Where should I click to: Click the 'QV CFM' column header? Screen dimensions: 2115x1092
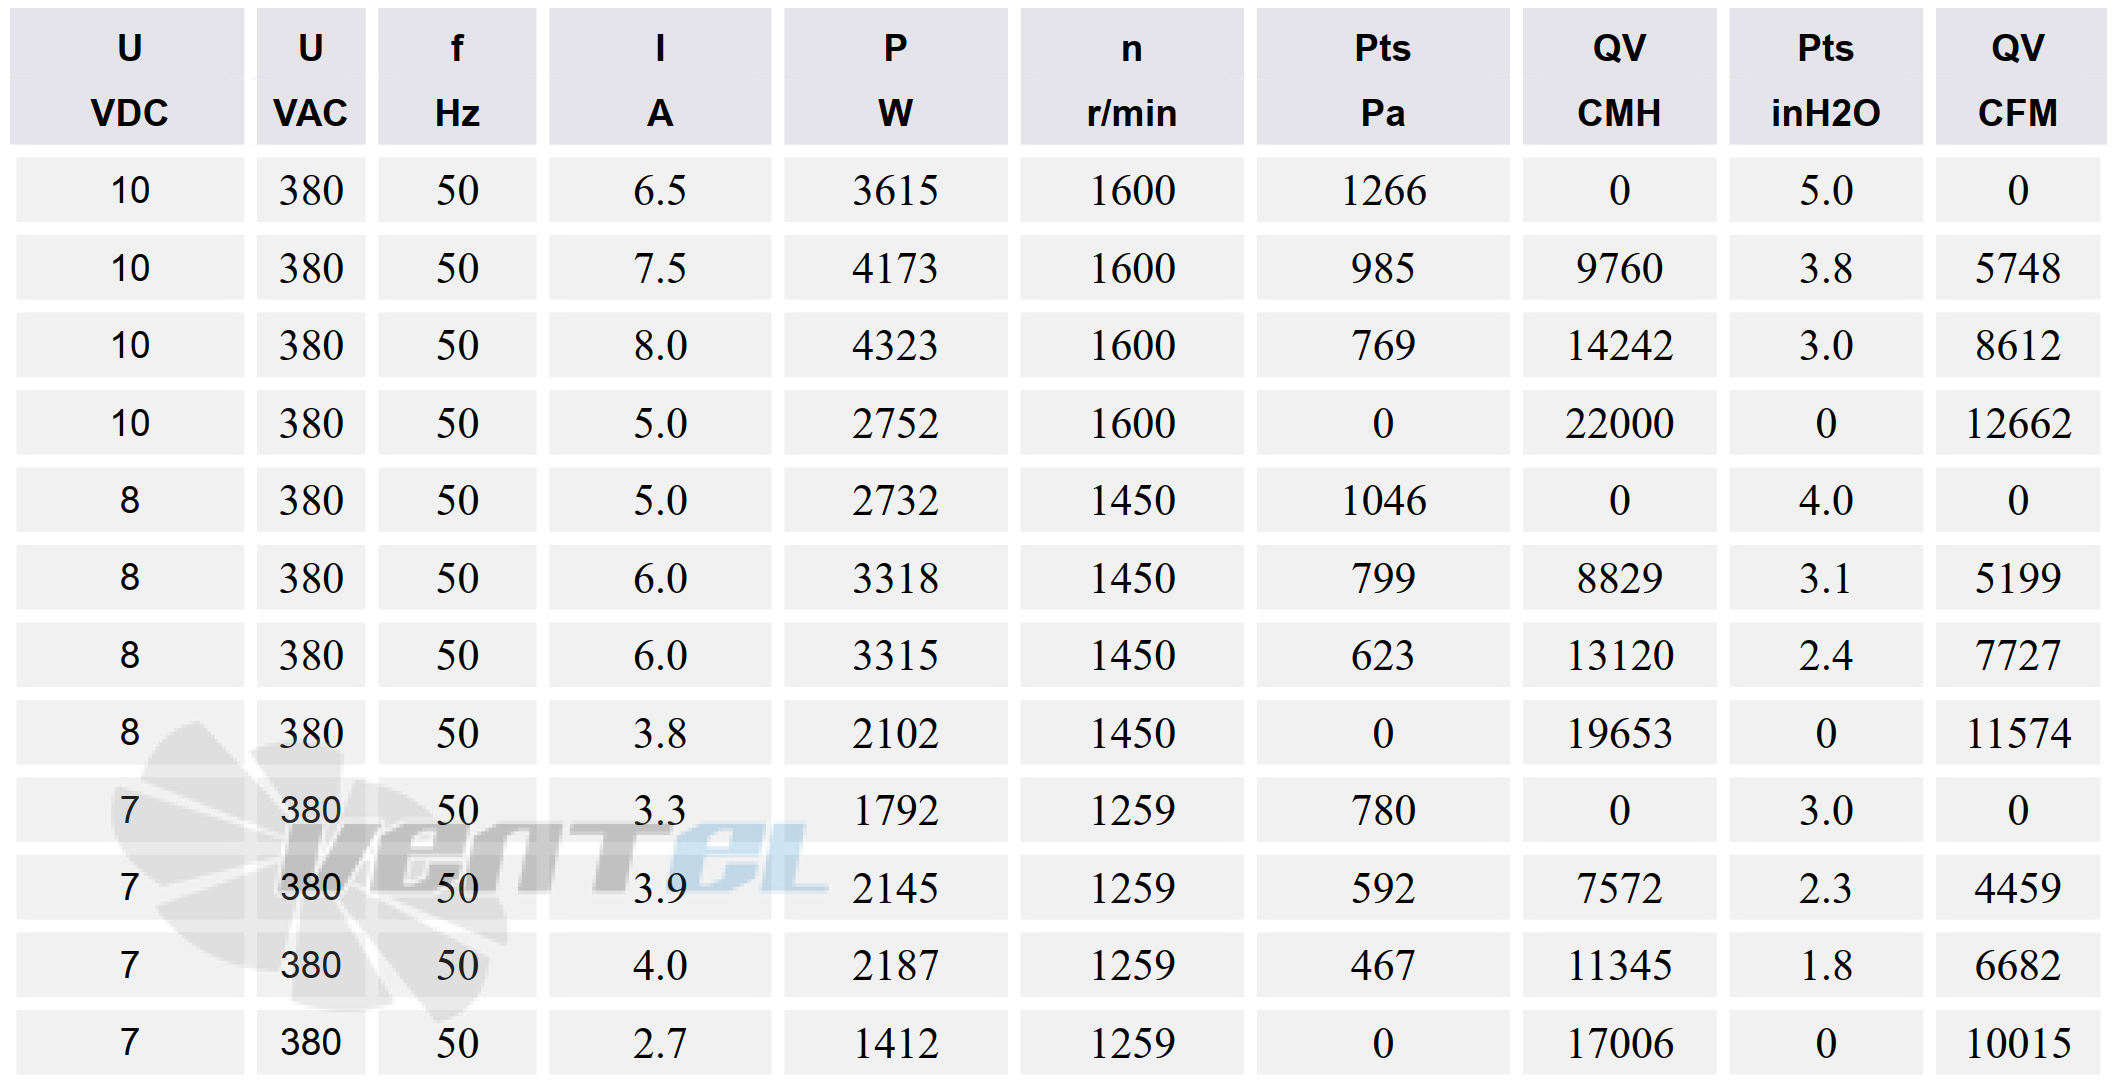click(x=2017, y=78)
